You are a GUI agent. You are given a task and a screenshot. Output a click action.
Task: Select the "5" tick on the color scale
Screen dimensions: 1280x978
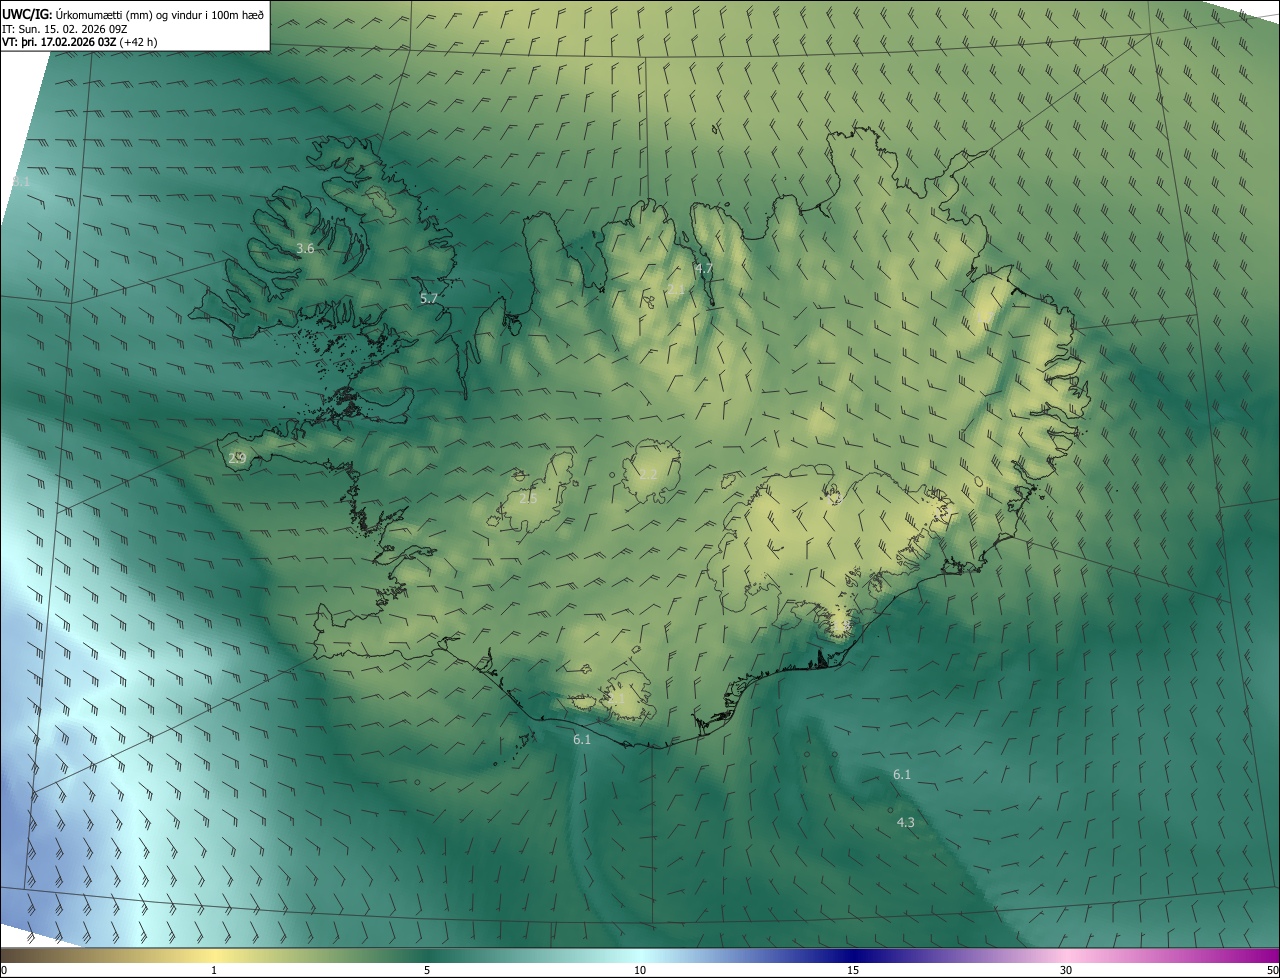click(x=427, y=971)
